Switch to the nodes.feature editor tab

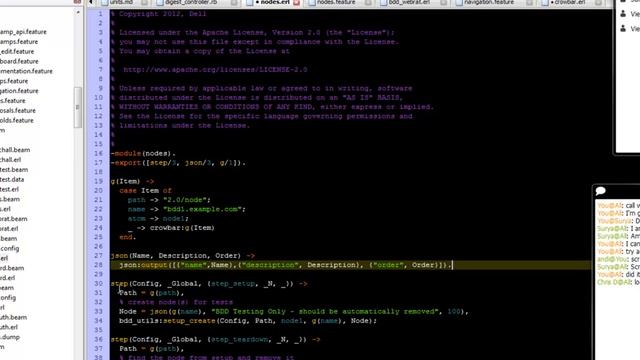pyautogui.click(x=336, y=2)
